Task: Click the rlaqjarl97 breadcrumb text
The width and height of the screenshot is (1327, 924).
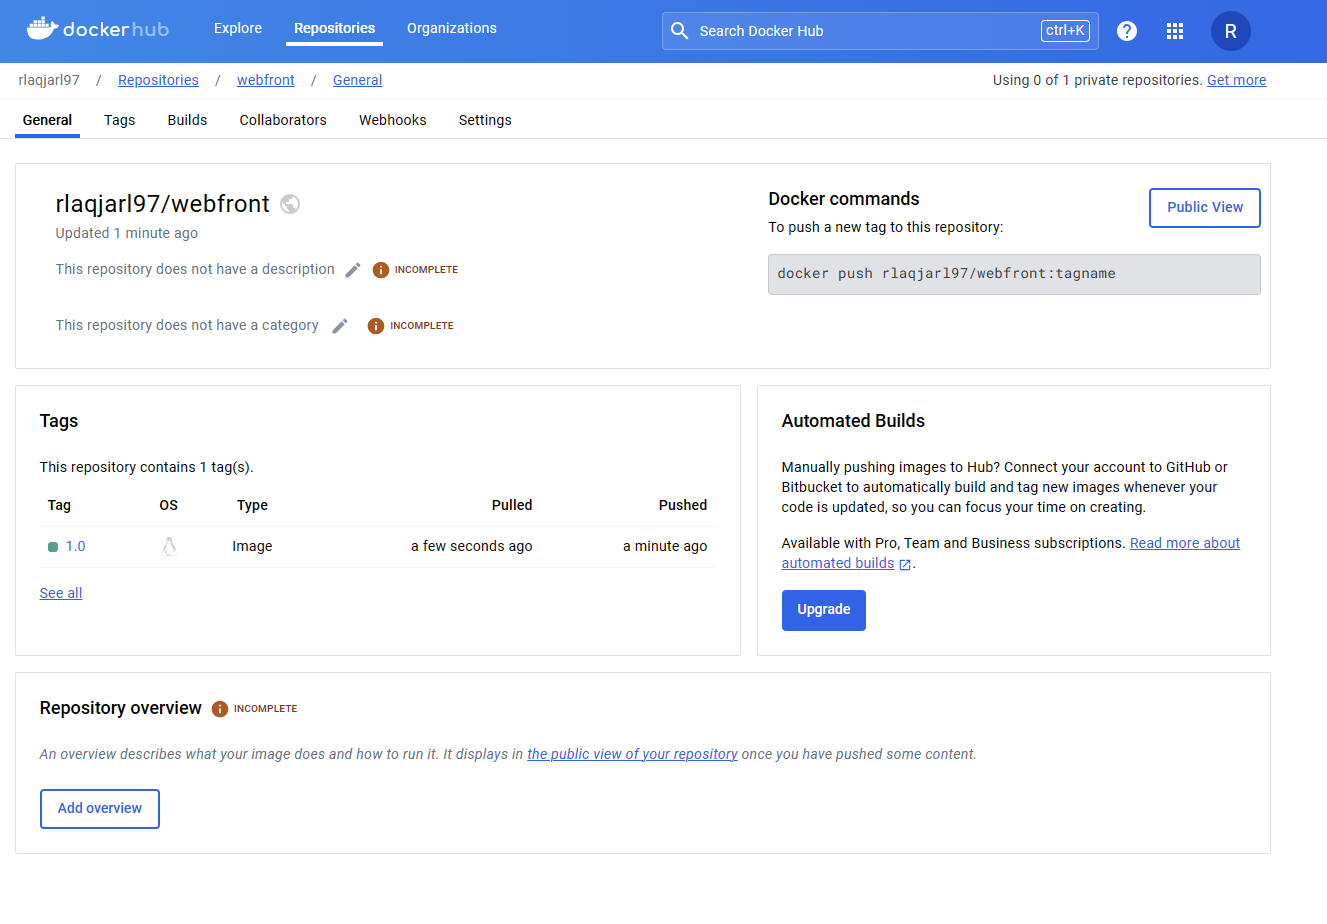Action: pyautogui.click(x=49, y=80)
